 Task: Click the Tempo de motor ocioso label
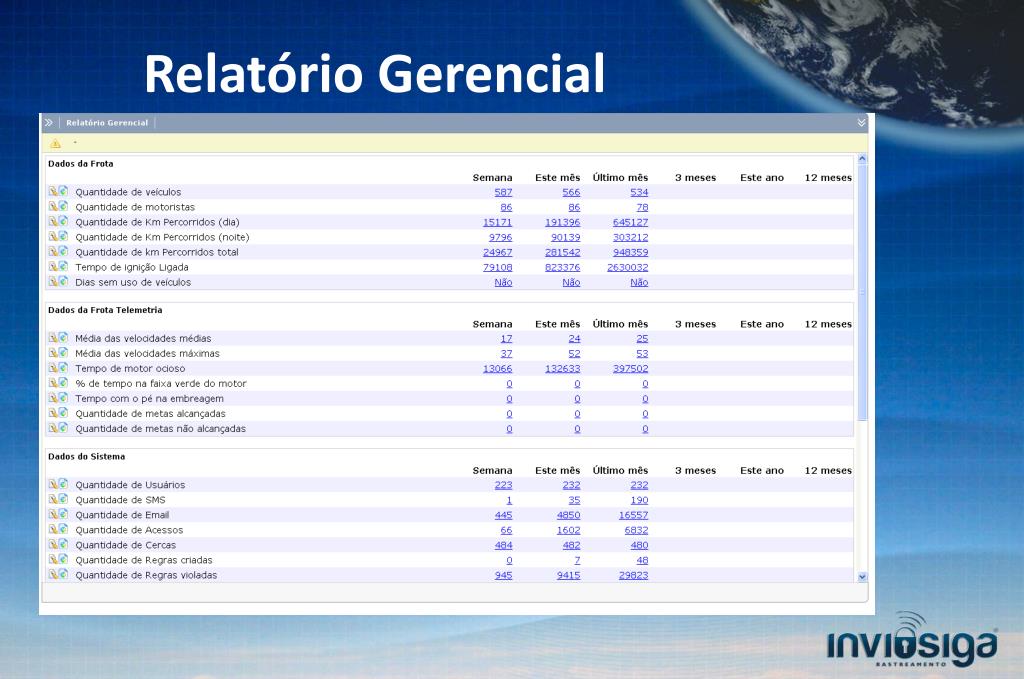tap(130, 368)
